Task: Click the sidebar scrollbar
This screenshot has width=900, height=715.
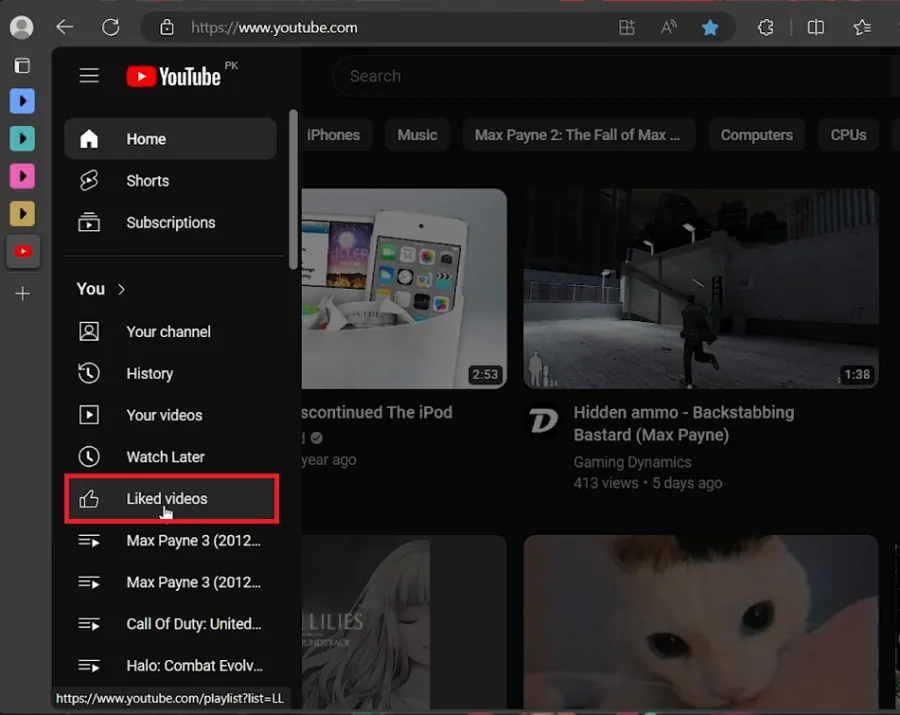Action: tap(293, 189)
